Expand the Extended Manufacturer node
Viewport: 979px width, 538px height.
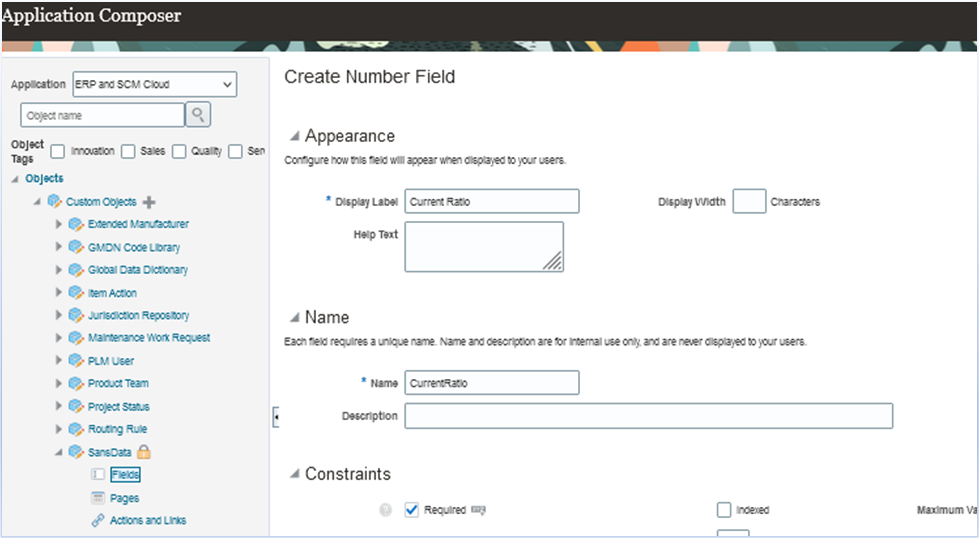point(59,224)
